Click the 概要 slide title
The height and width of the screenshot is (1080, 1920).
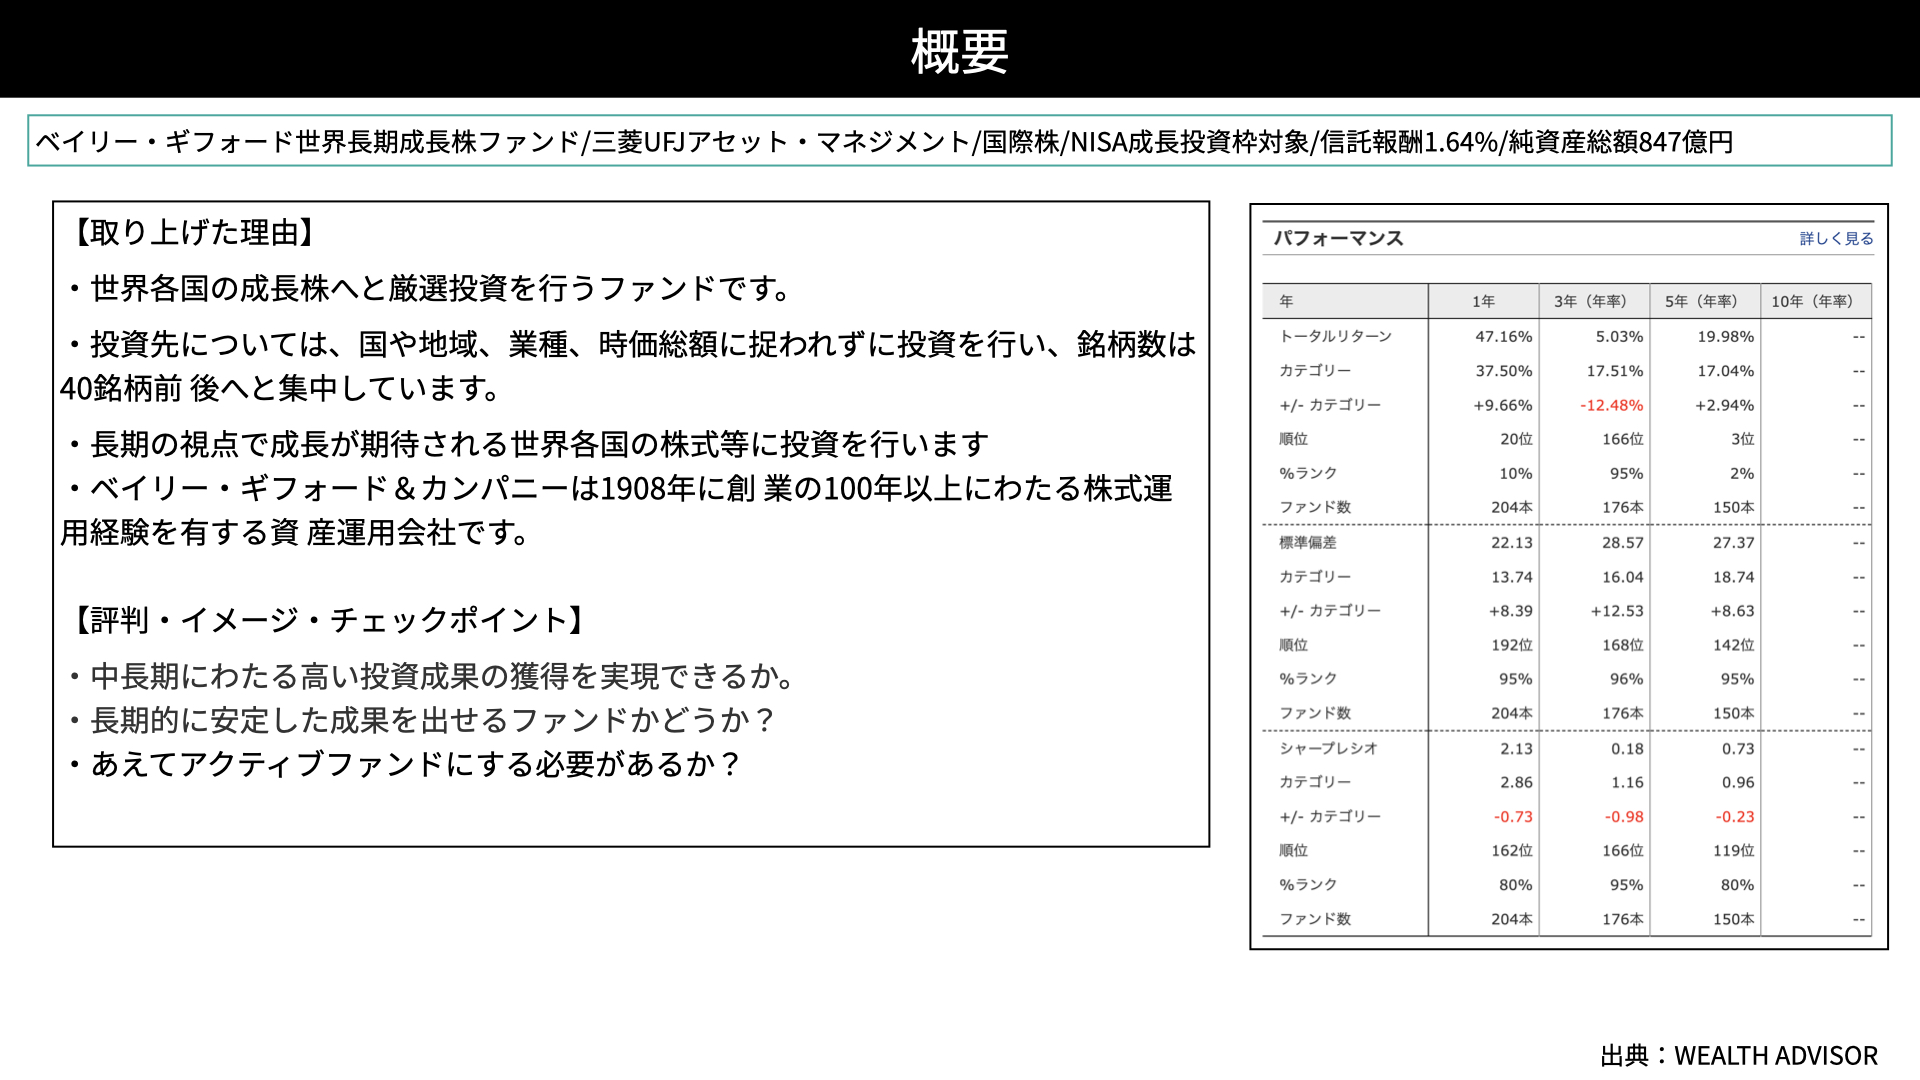[x=960, y=51]
